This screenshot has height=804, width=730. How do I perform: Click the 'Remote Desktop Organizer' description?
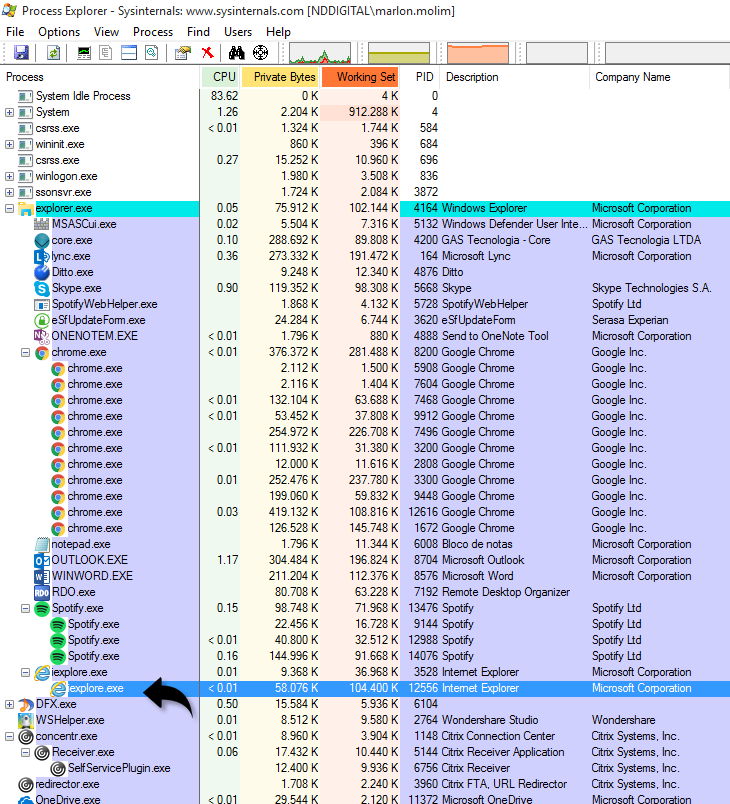click(x=505, y=592)
